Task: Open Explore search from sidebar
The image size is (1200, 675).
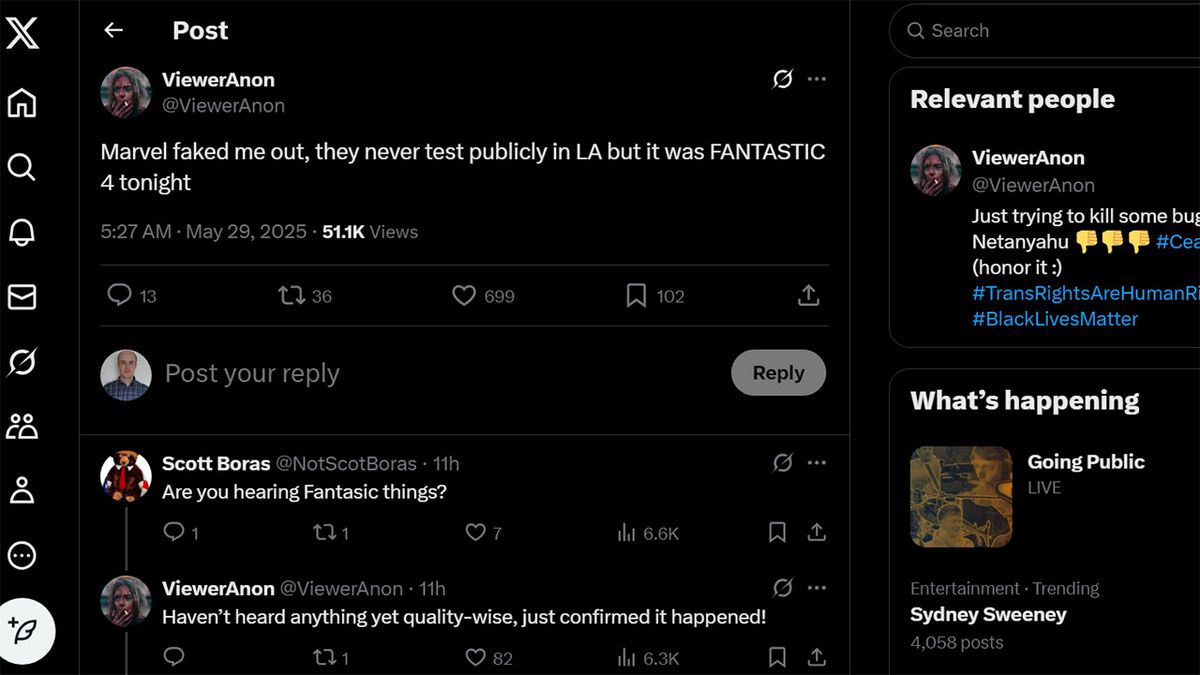Action: pyautogui.click(x=22, y=167)
